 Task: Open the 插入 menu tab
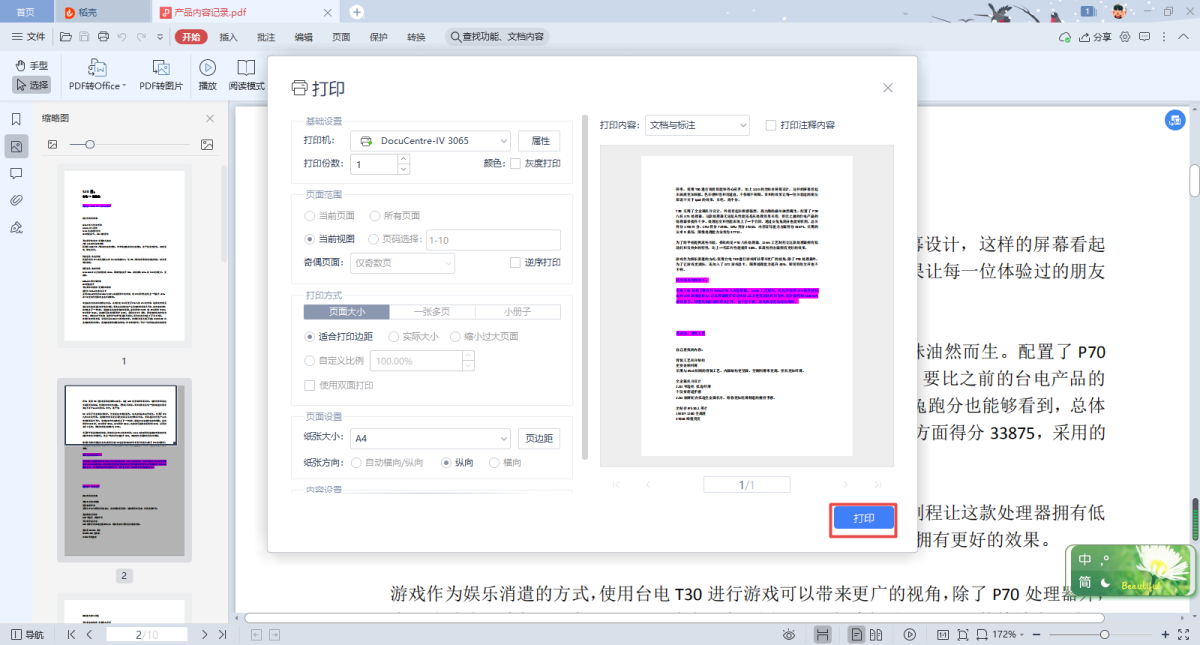point(229,37)
